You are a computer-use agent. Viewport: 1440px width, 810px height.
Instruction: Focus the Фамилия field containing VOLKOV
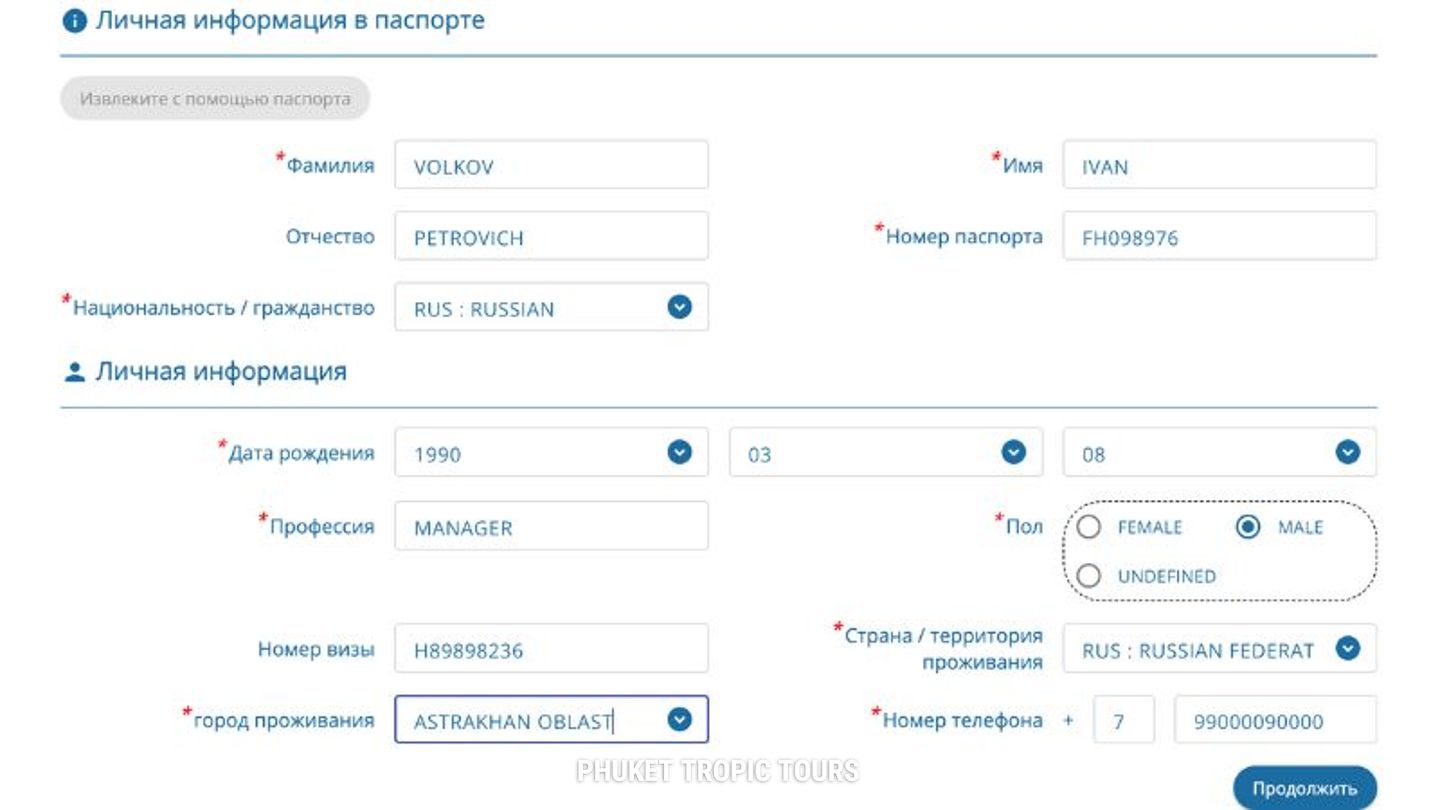coord(551,166)
